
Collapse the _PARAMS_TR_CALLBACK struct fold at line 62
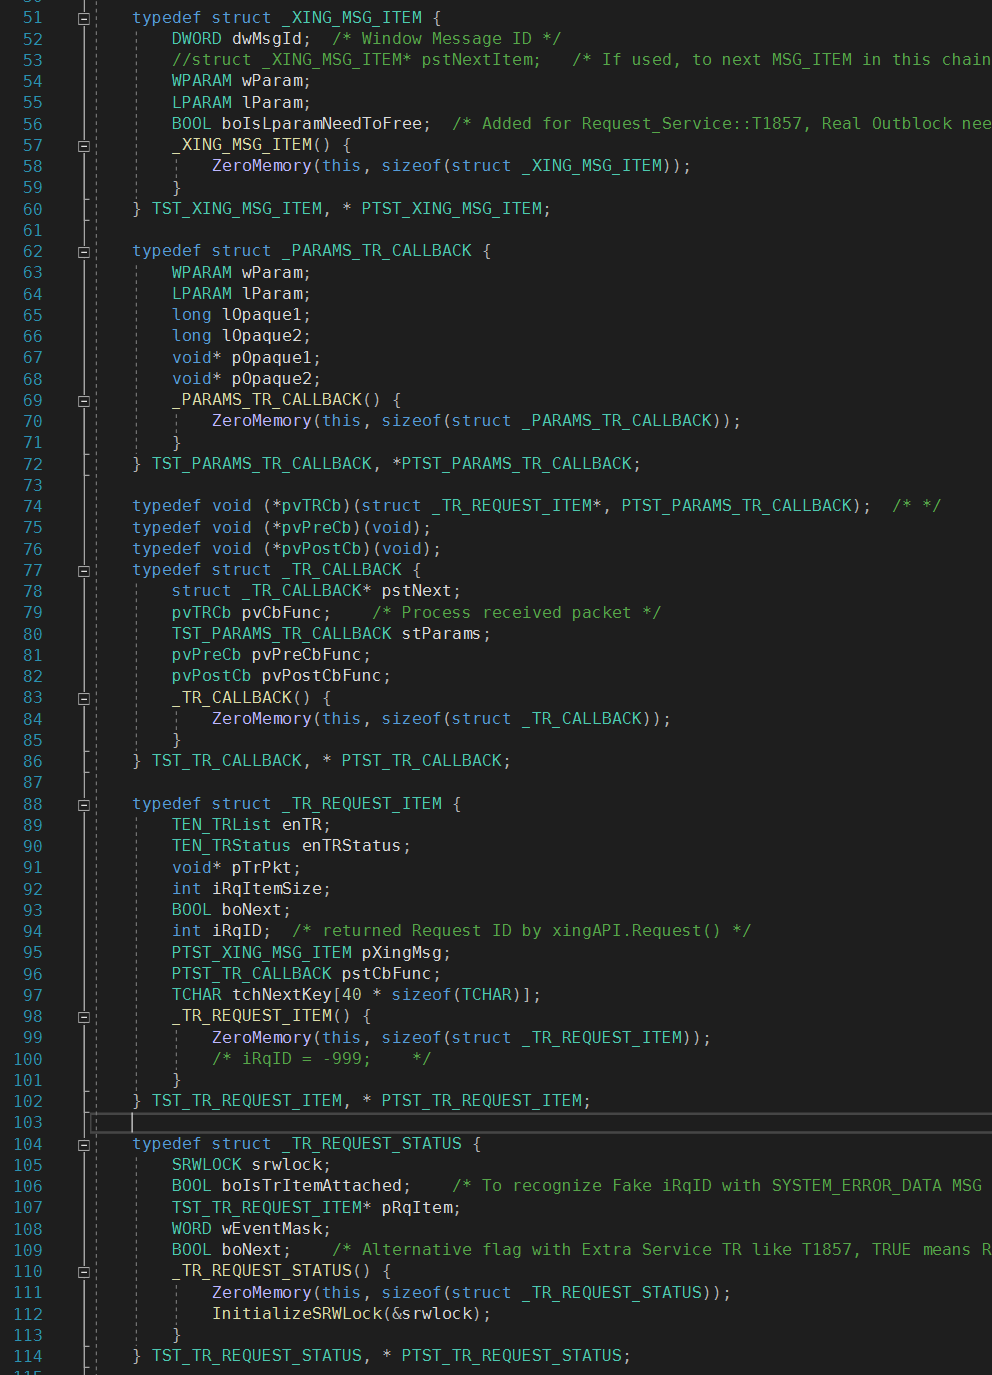(84, 252)
